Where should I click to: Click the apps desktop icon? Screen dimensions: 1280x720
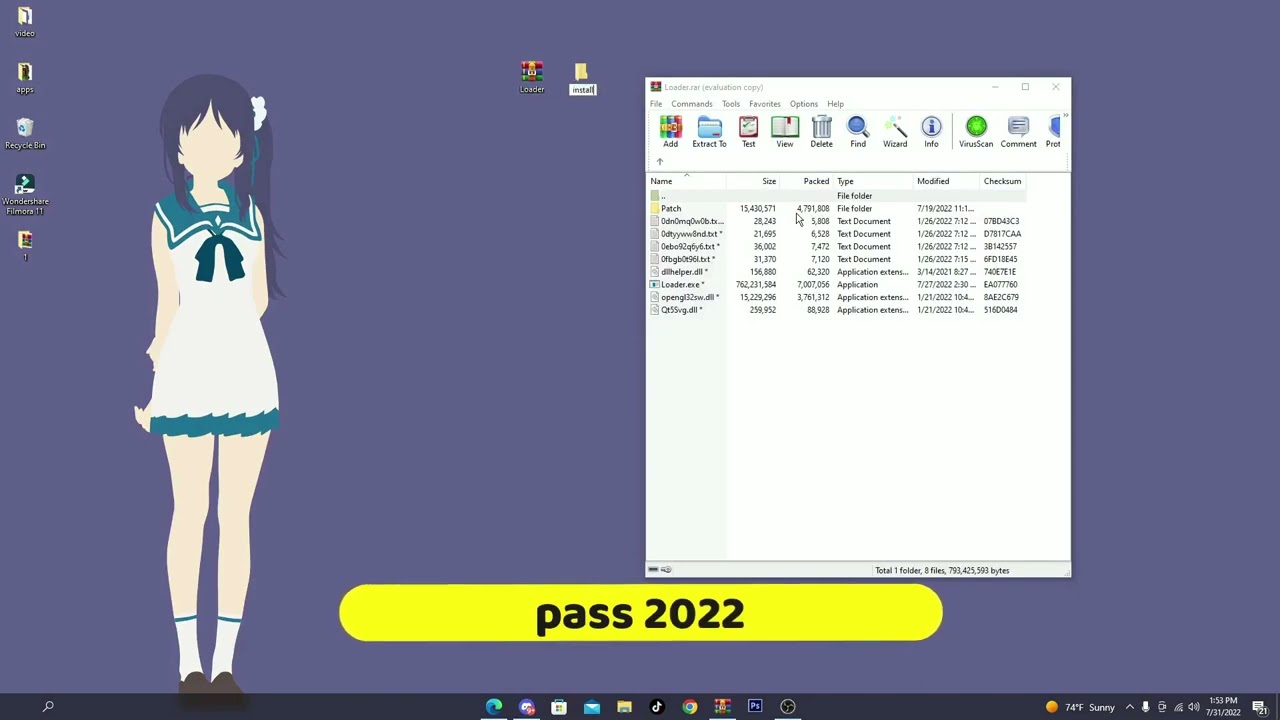click(25, 77)
